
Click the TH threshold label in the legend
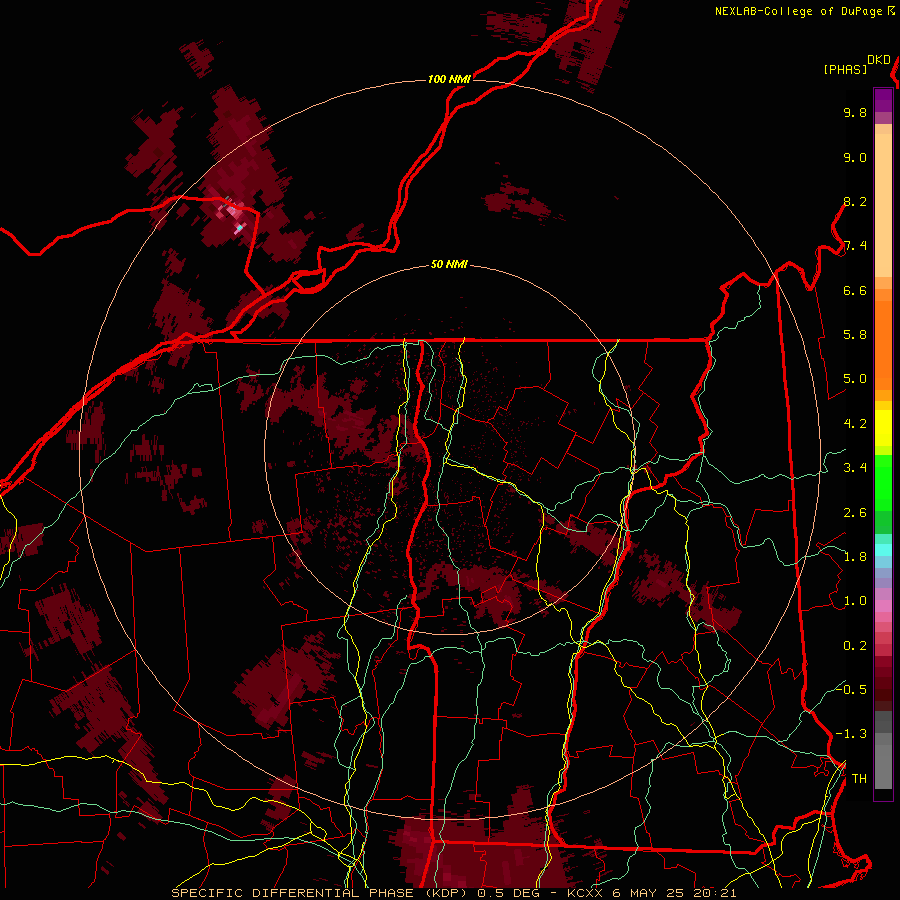(x=859, y=779)
